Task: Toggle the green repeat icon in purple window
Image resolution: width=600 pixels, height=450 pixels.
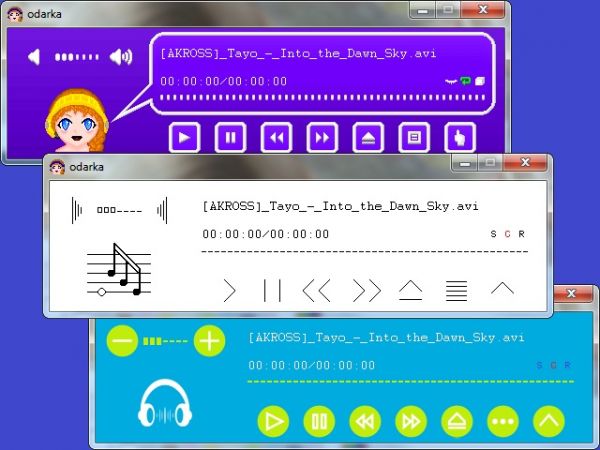Action: tap(465, 81)
